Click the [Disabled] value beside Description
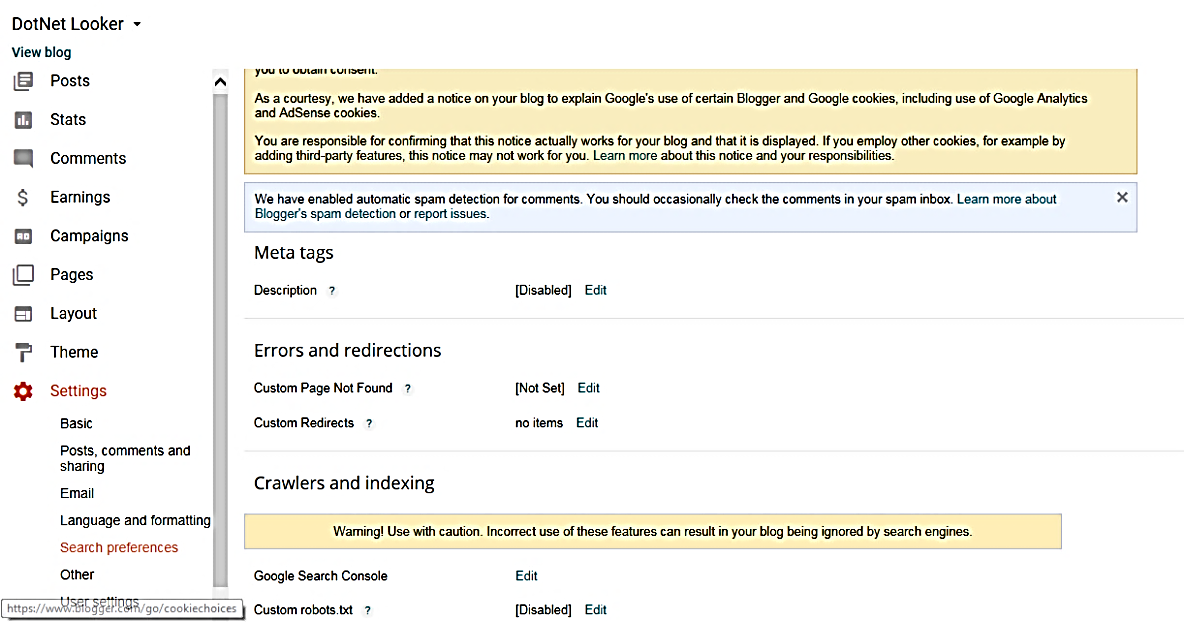This screenshot has height=622, width=1184. [543, 290]
